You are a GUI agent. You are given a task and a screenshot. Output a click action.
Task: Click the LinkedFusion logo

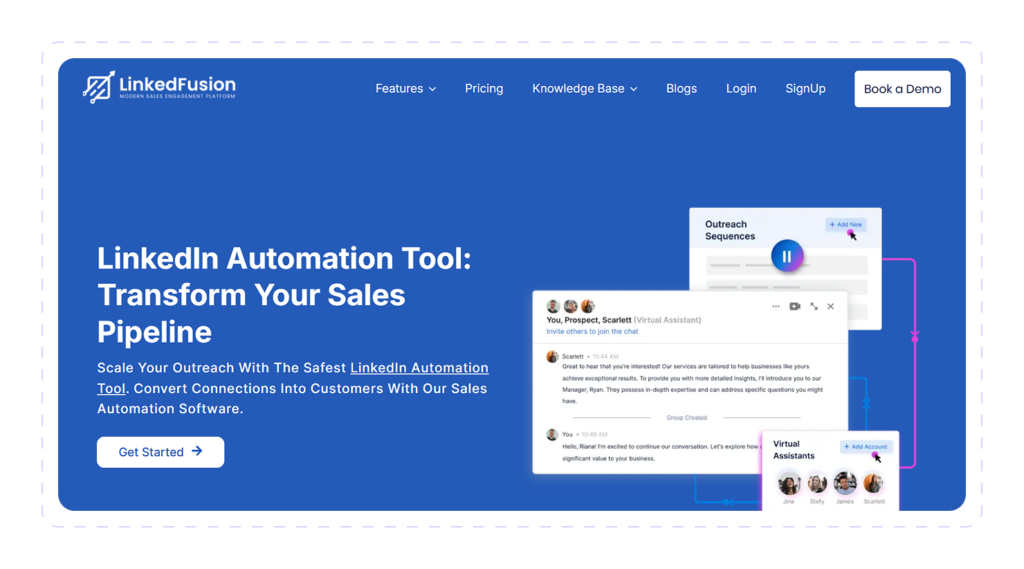159,87
